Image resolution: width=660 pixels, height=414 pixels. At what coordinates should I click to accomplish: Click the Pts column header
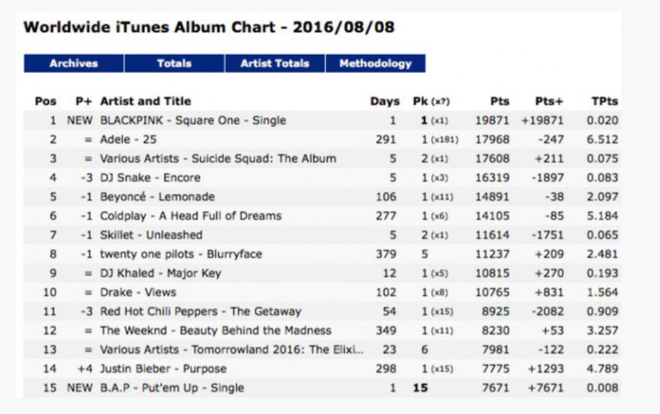point(500,101)
